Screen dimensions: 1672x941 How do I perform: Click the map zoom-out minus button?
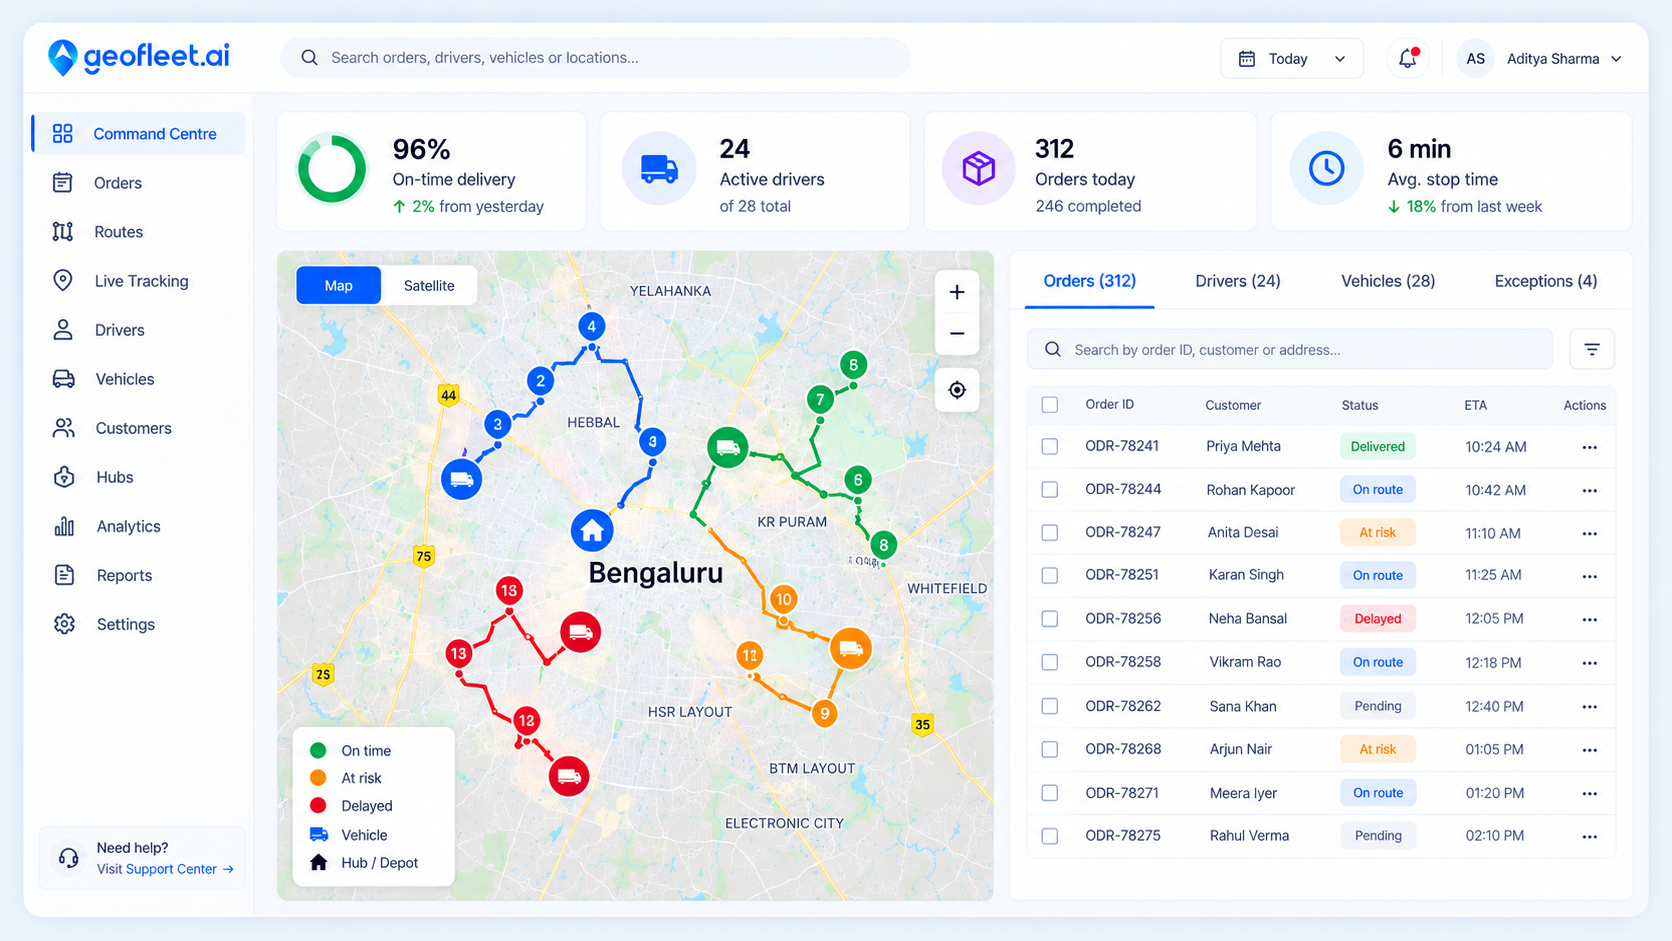pyautogui.click(x=957, y=334)
